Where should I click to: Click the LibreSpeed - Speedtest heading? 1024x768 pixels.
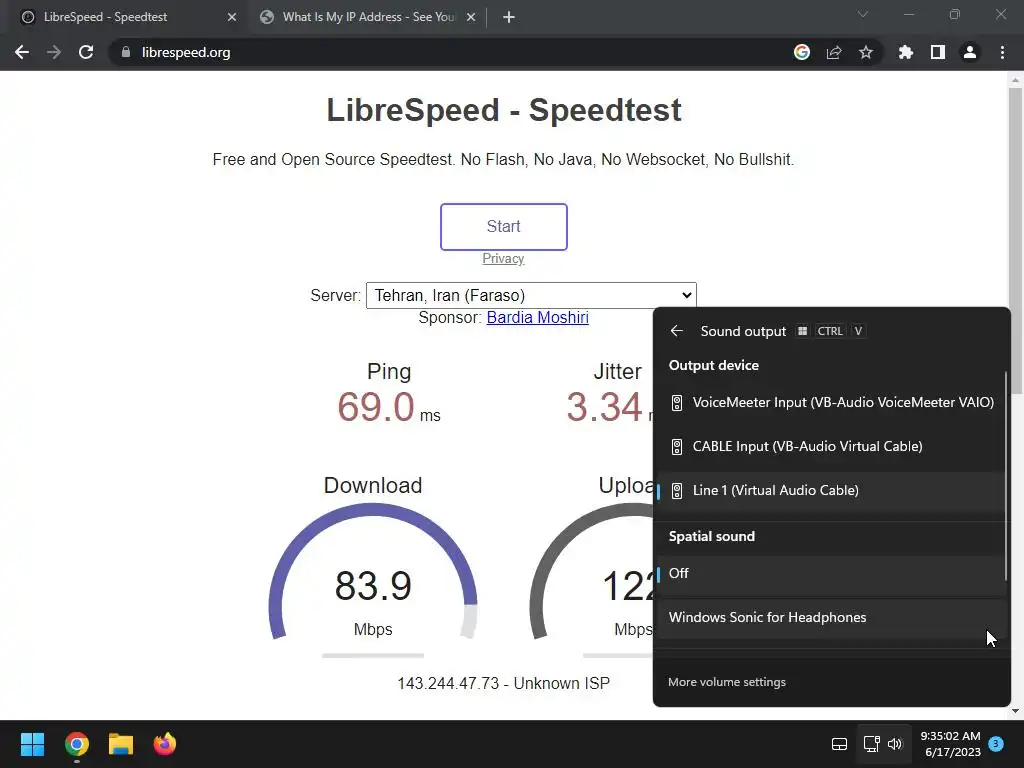[504, 110]
